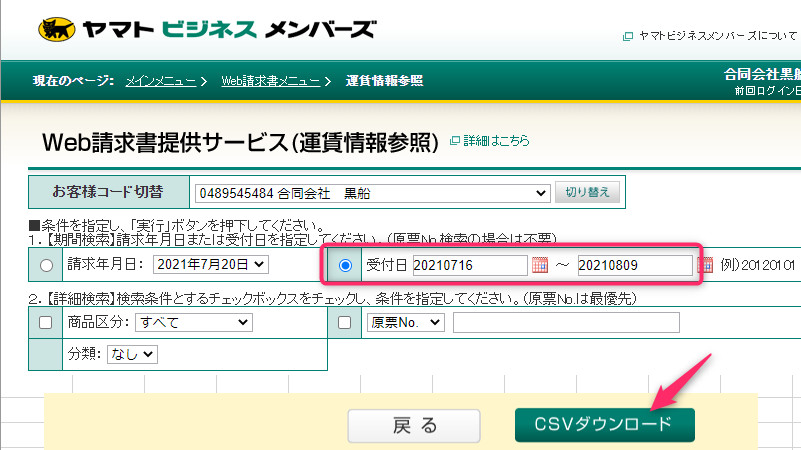Open calendar picker for start 受付日

(539, 265)
